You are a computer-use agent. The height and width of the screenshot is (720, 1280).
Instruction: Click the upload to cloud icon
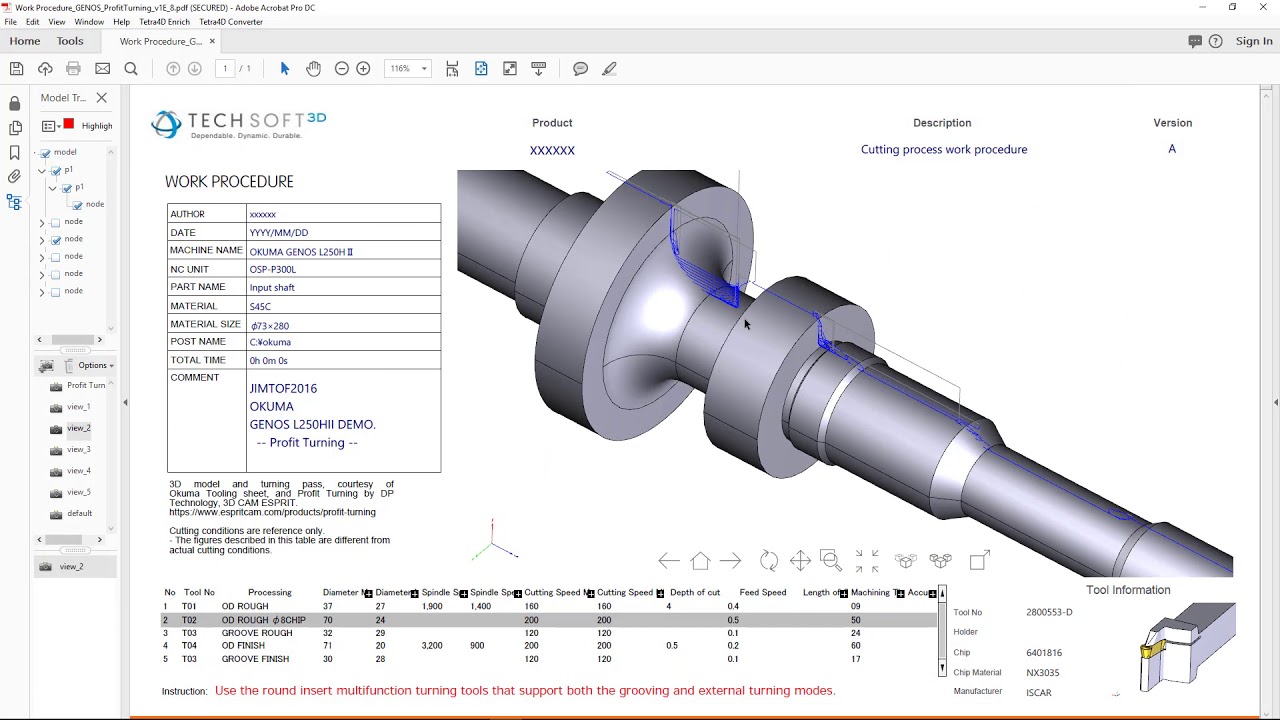(x=45, y=68)
